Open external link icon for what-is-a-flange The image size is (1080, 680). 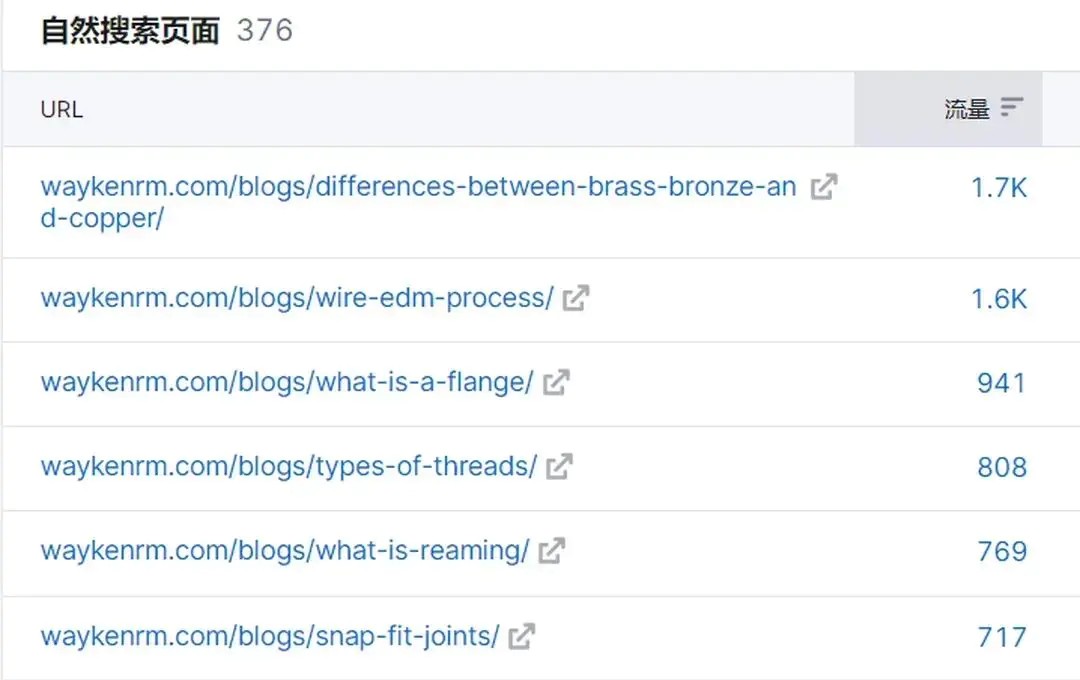click(x=556, y=382)
